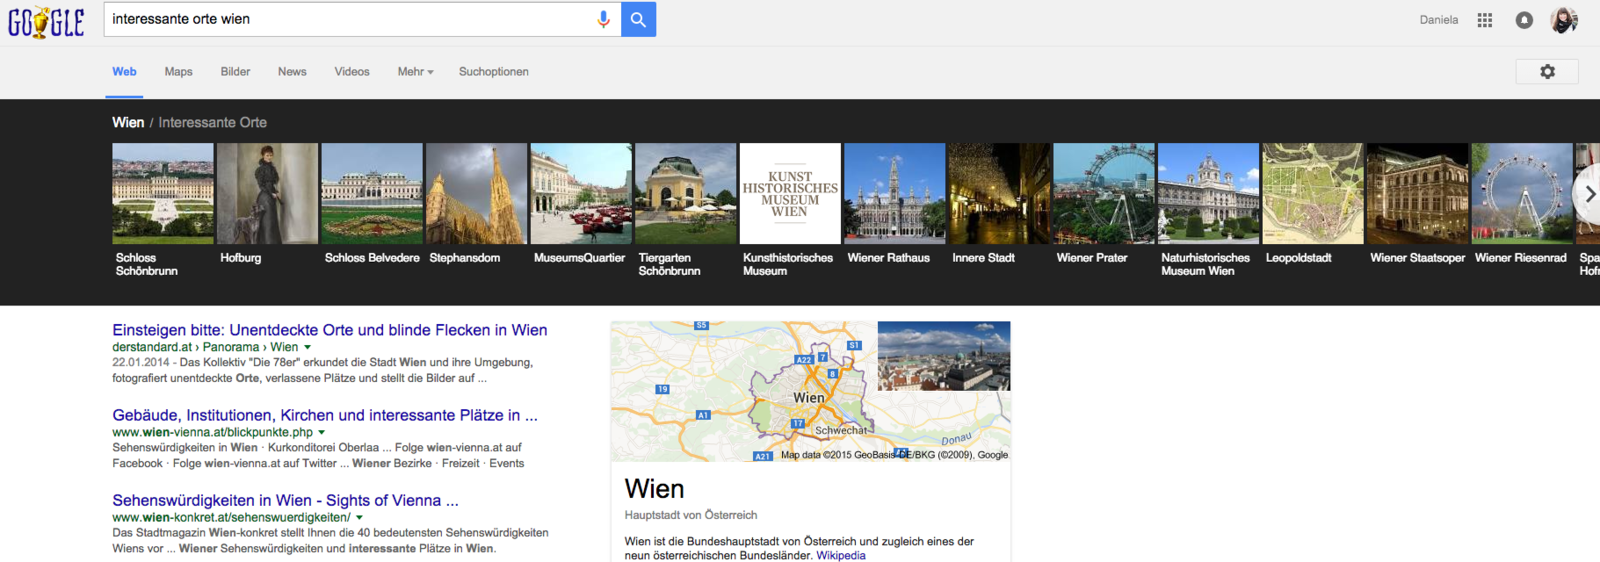This screenshot has height=562, width=1600.
Task: Expand the Mehr dropdown
Action: (x=415, y=72)
